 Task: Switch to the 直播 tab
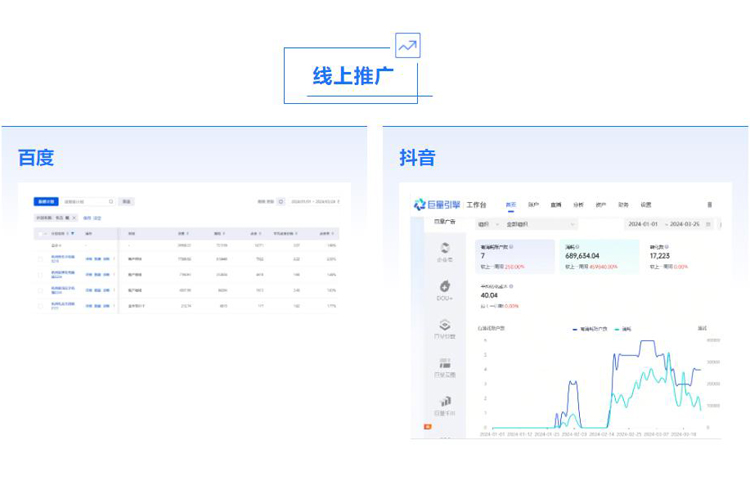tap(556, 205)
